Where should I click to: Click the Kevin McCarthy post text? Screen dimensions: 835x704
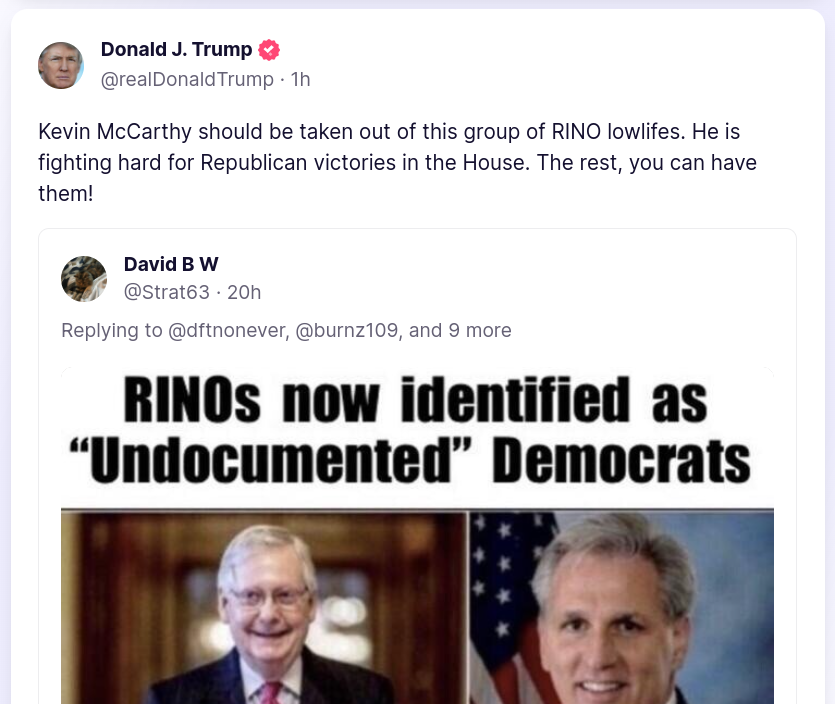[x=397, y=162]
